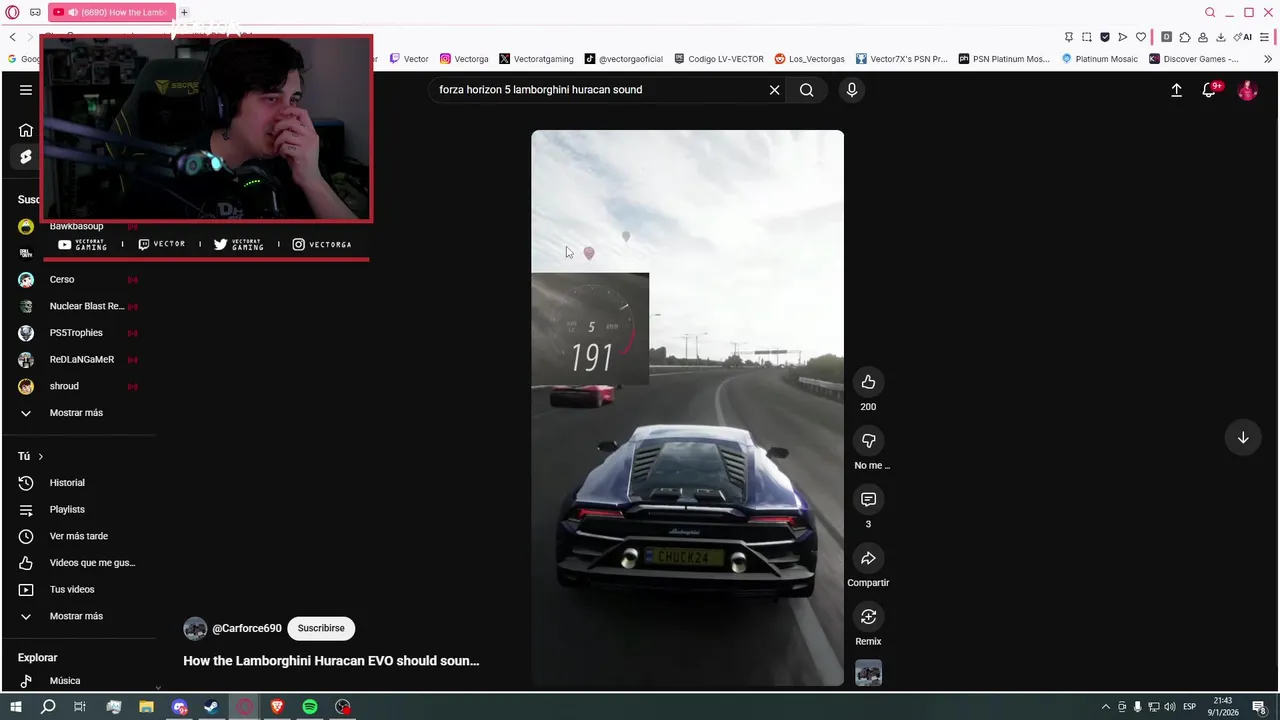Open Playlists in sidebar
This screenshot has width=1280, height=720.
coord(67,510)
